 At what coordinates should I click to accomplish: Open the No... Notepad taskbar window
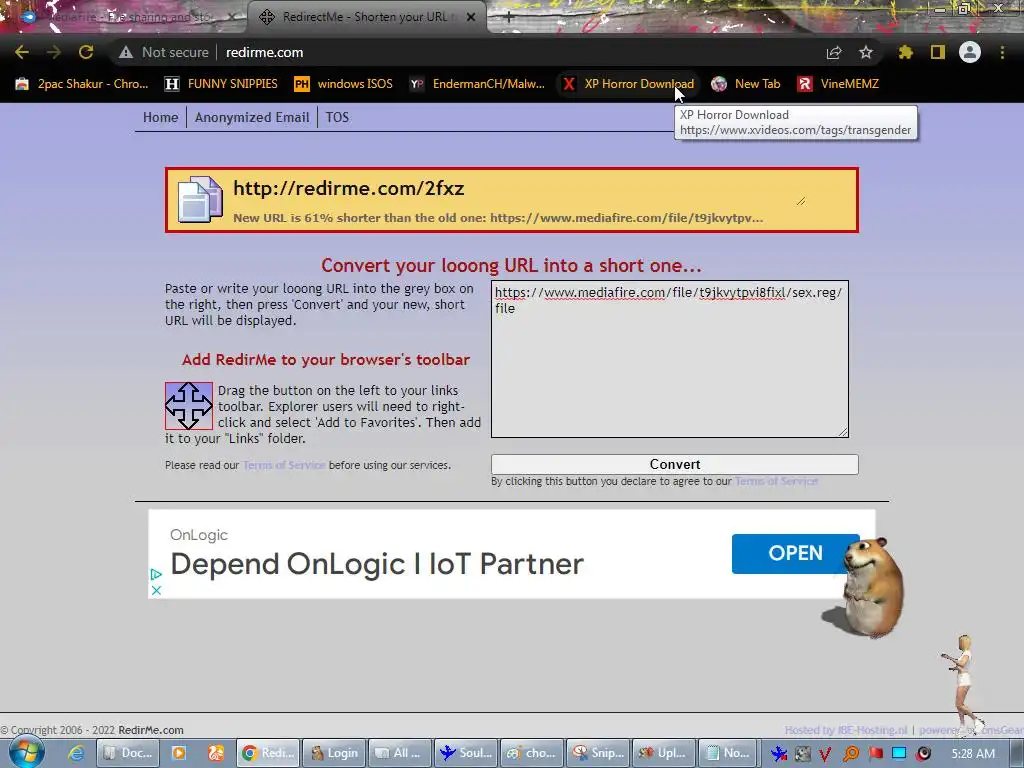tap(729, 753)
